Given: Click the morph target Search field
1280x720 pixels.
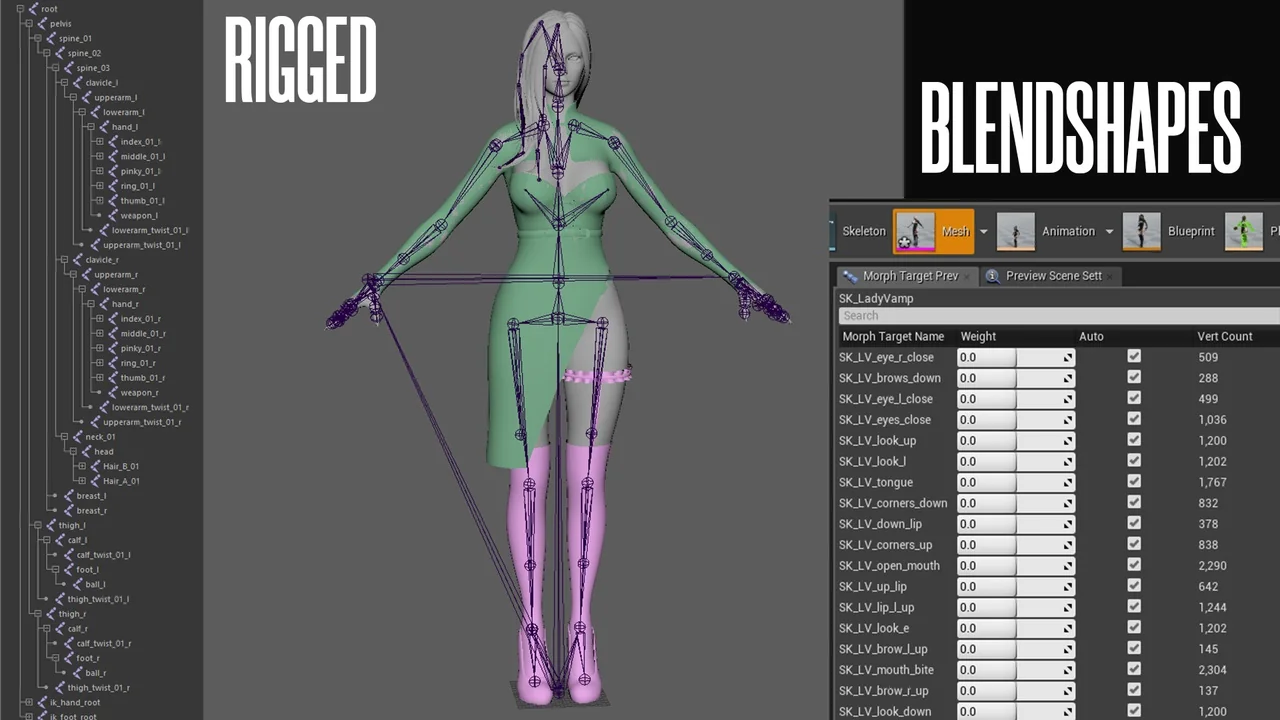Looking at the screenshot, I should coord(1055,315).
